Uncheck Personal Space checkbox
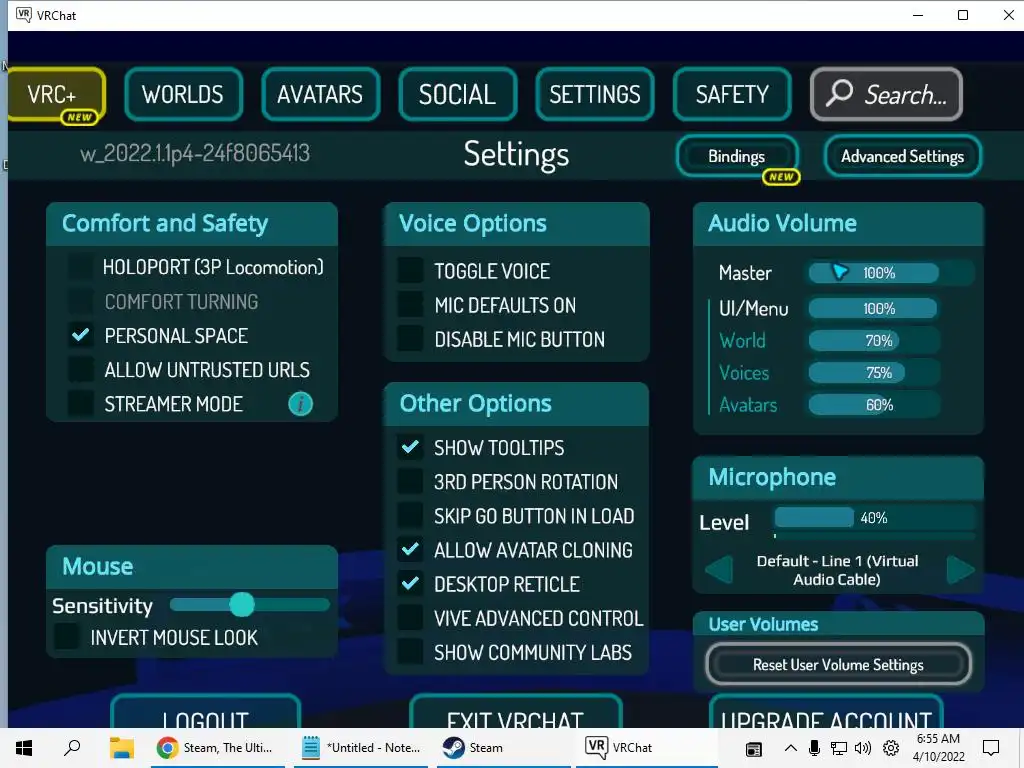 click(81, 336)
